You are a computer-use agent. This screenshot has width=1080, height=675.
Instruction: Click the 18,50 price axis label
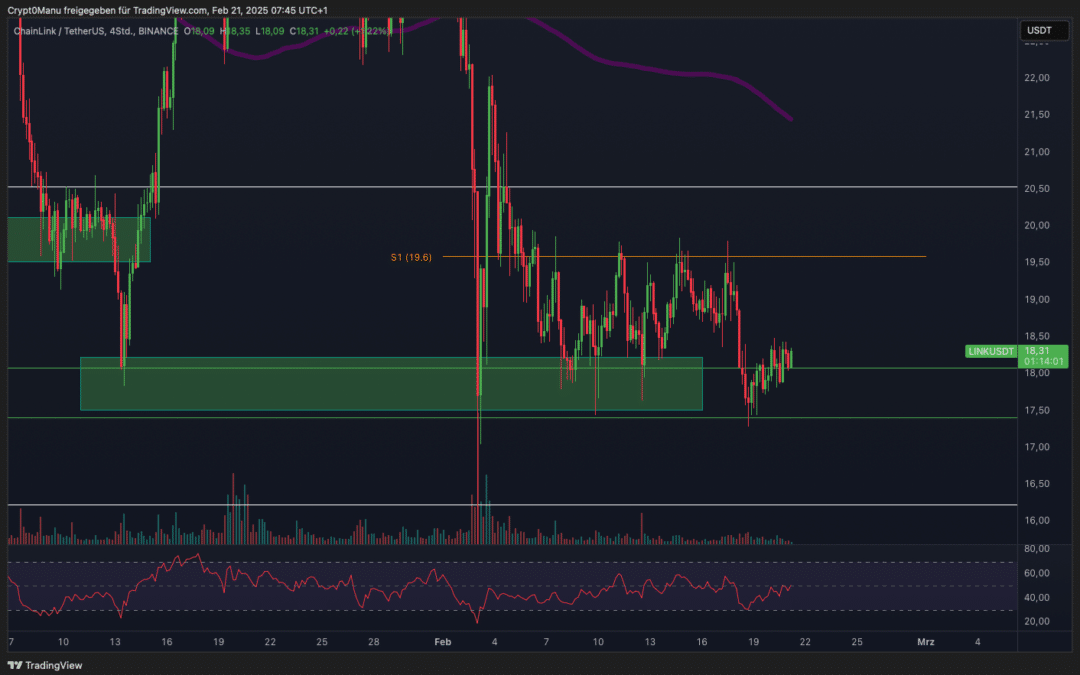coord(1037,336)
